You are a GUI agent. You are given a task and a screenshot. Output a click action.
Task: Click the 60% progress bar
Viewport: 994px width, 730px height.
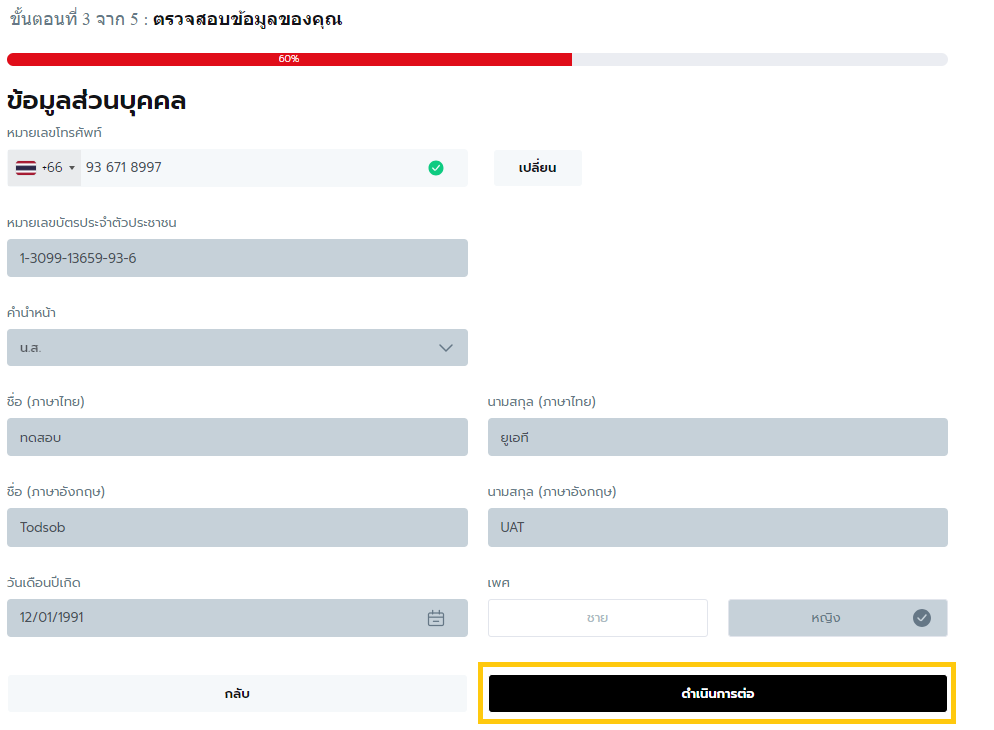(x=477, y=59)
